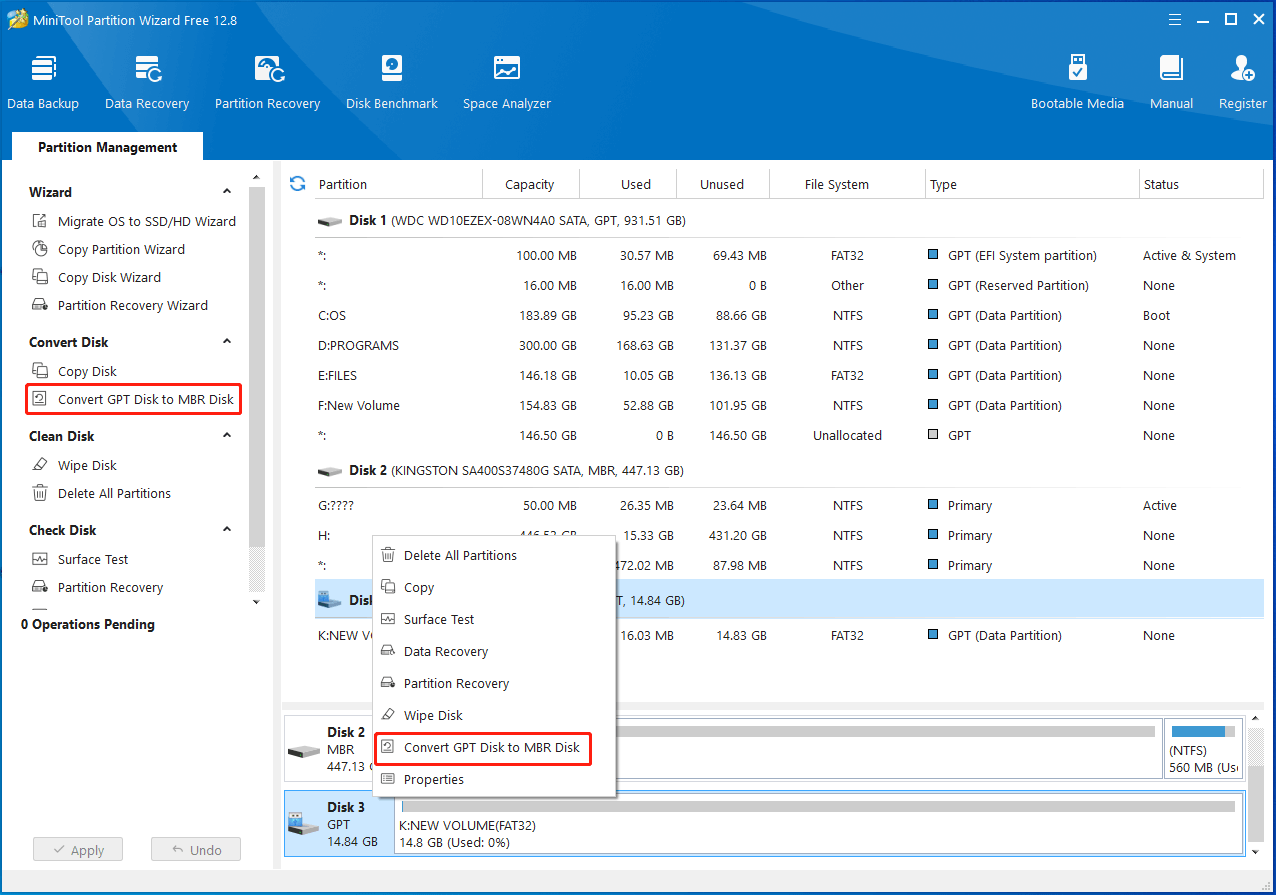Screen dimensions: 1276x895
Task: Sort by the Partition column header
Action: point(397,184)
